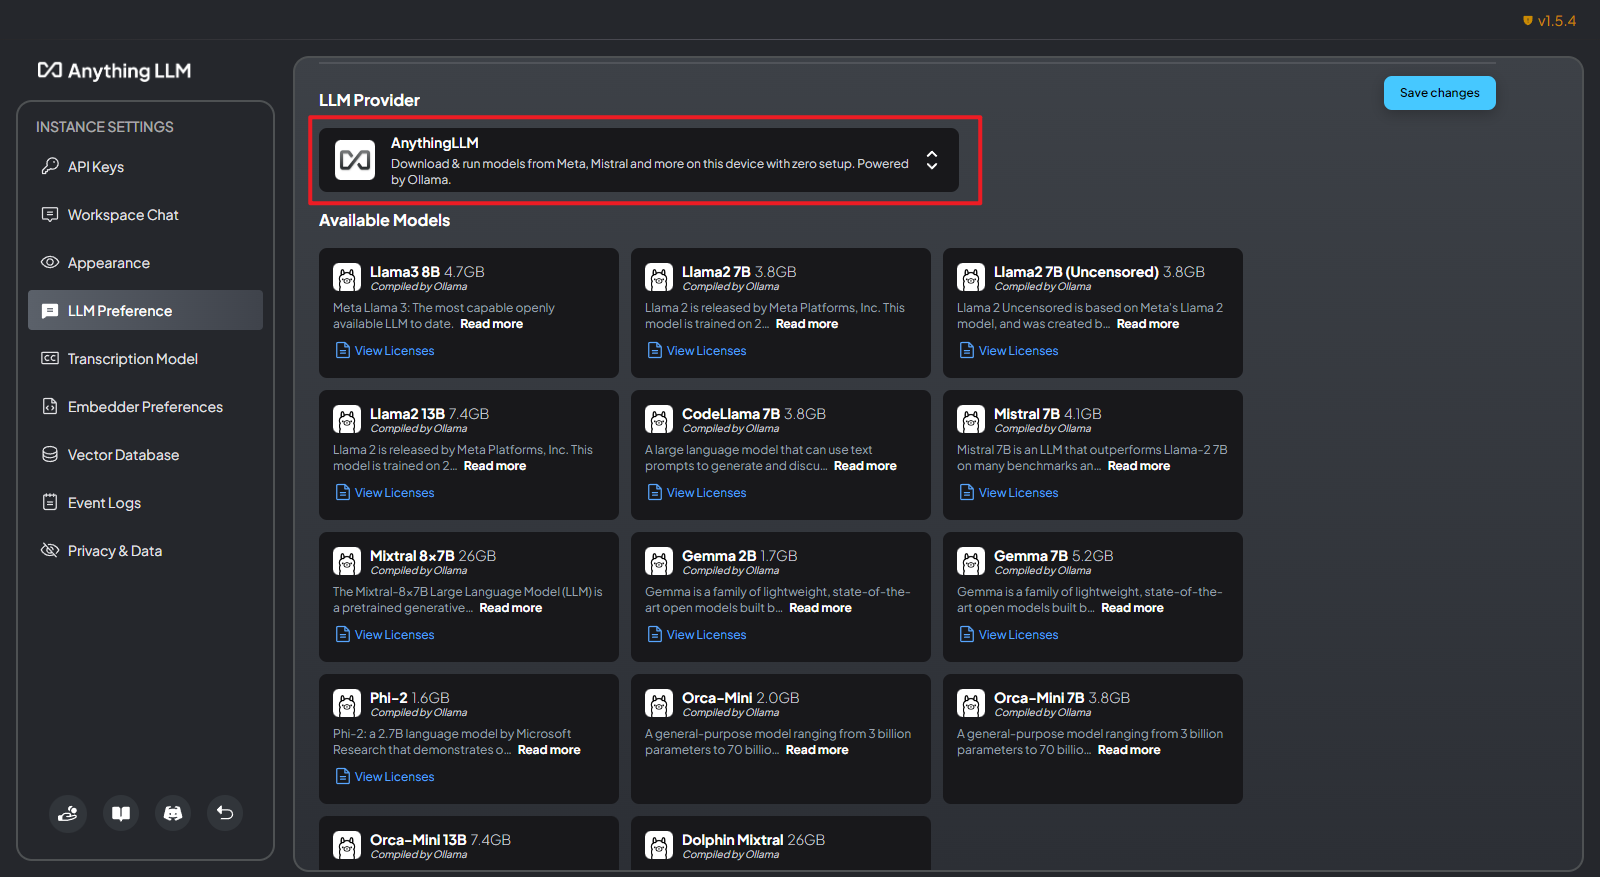Go to Vector Database settings
Viewport: 1600px width, 877px height.
coord(123,455)
